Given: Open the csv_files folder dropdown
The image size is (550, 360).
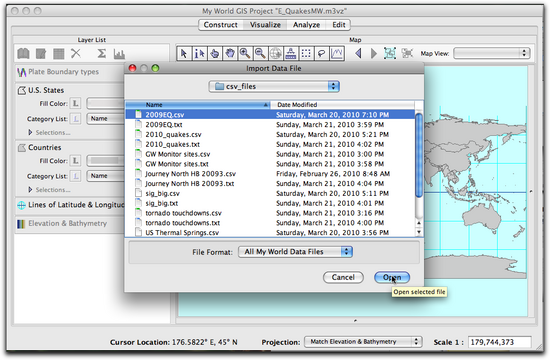Looking at the screenshot, I should 274,86.
